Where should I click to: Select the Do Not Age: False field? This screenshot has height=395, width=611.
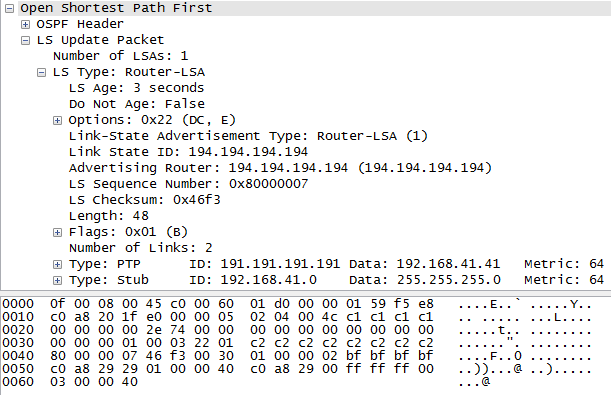pos(137,104)
